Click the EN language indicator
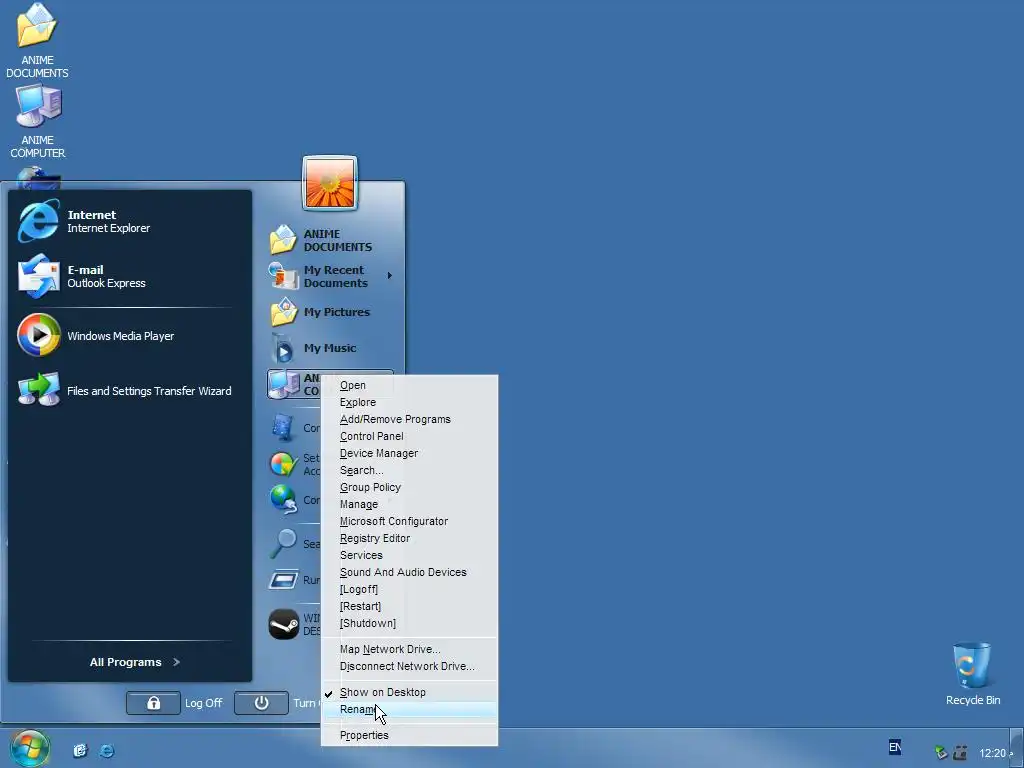1024x768 pixels. 895,747
